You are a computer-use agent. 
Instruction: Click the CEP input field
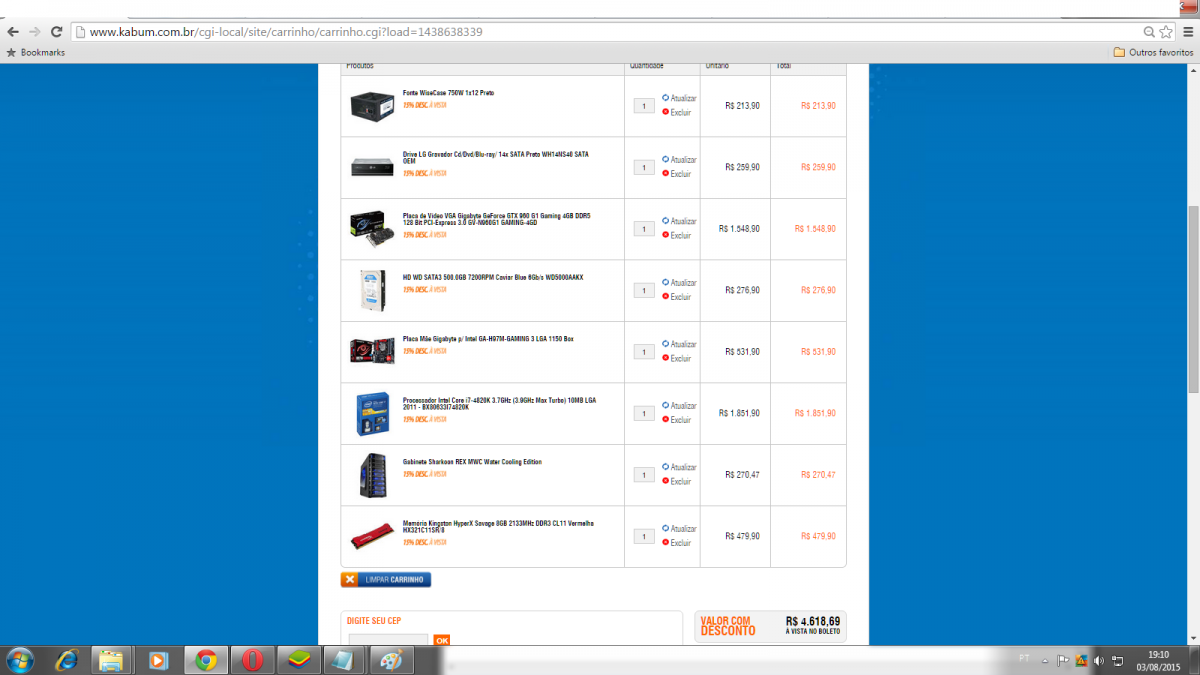point(388,640)
